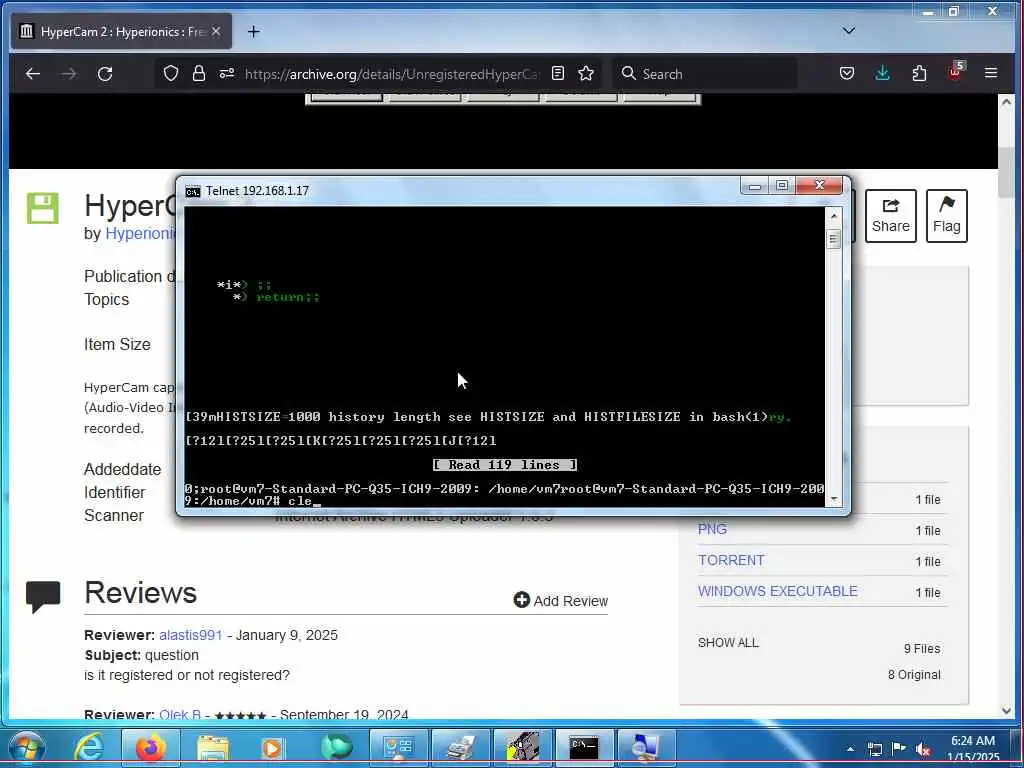Click Add Review link
1024x768 pixels.
tap(560, 600)
